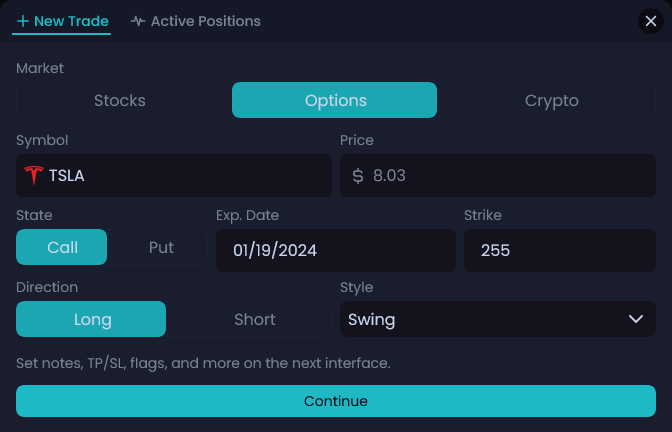
Task: Select the Call state option
Action: (x=62, y=247)
